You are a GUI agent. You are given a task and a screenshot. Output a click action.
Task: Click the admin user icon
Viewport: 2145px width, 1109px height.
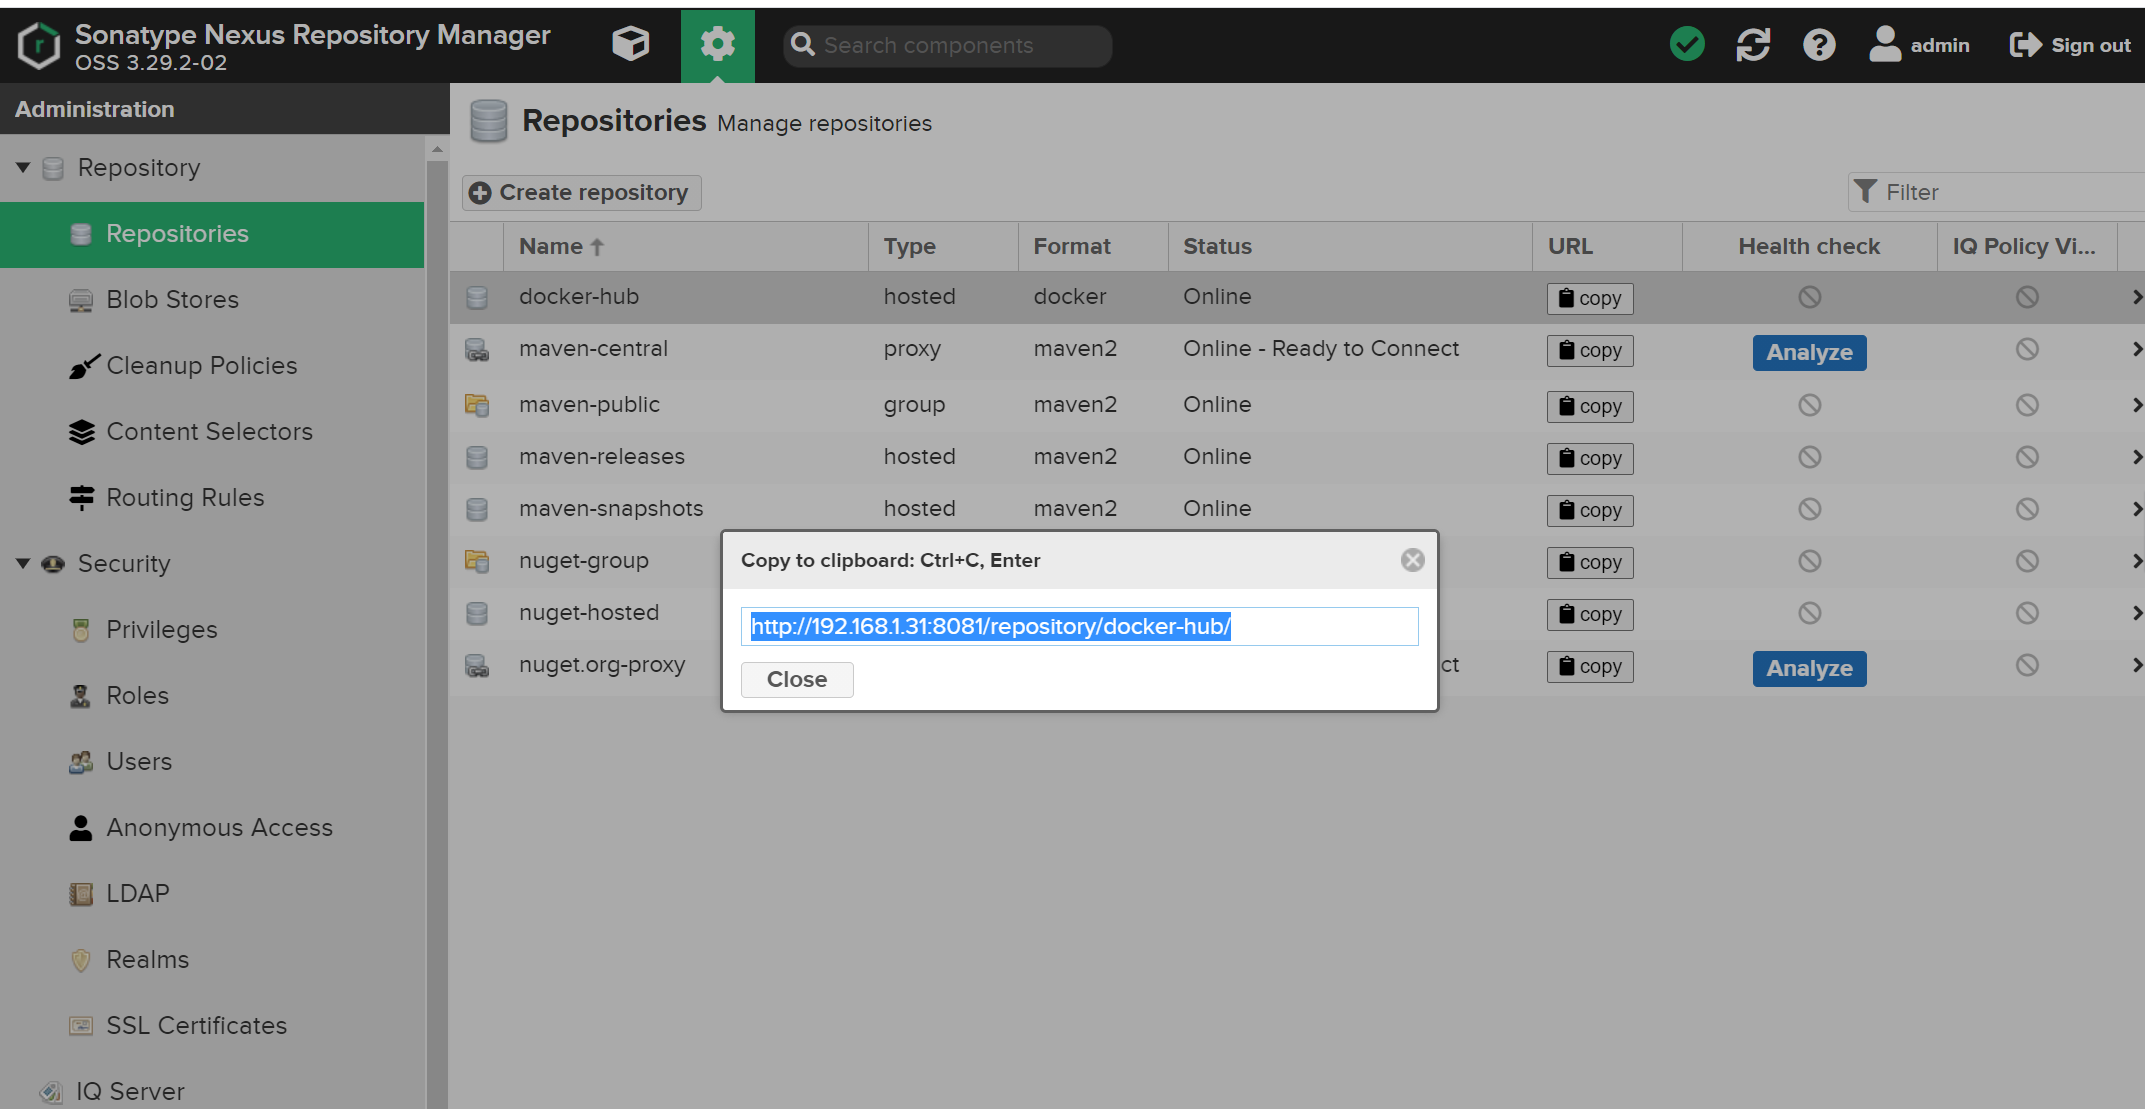coord(1885,45)
